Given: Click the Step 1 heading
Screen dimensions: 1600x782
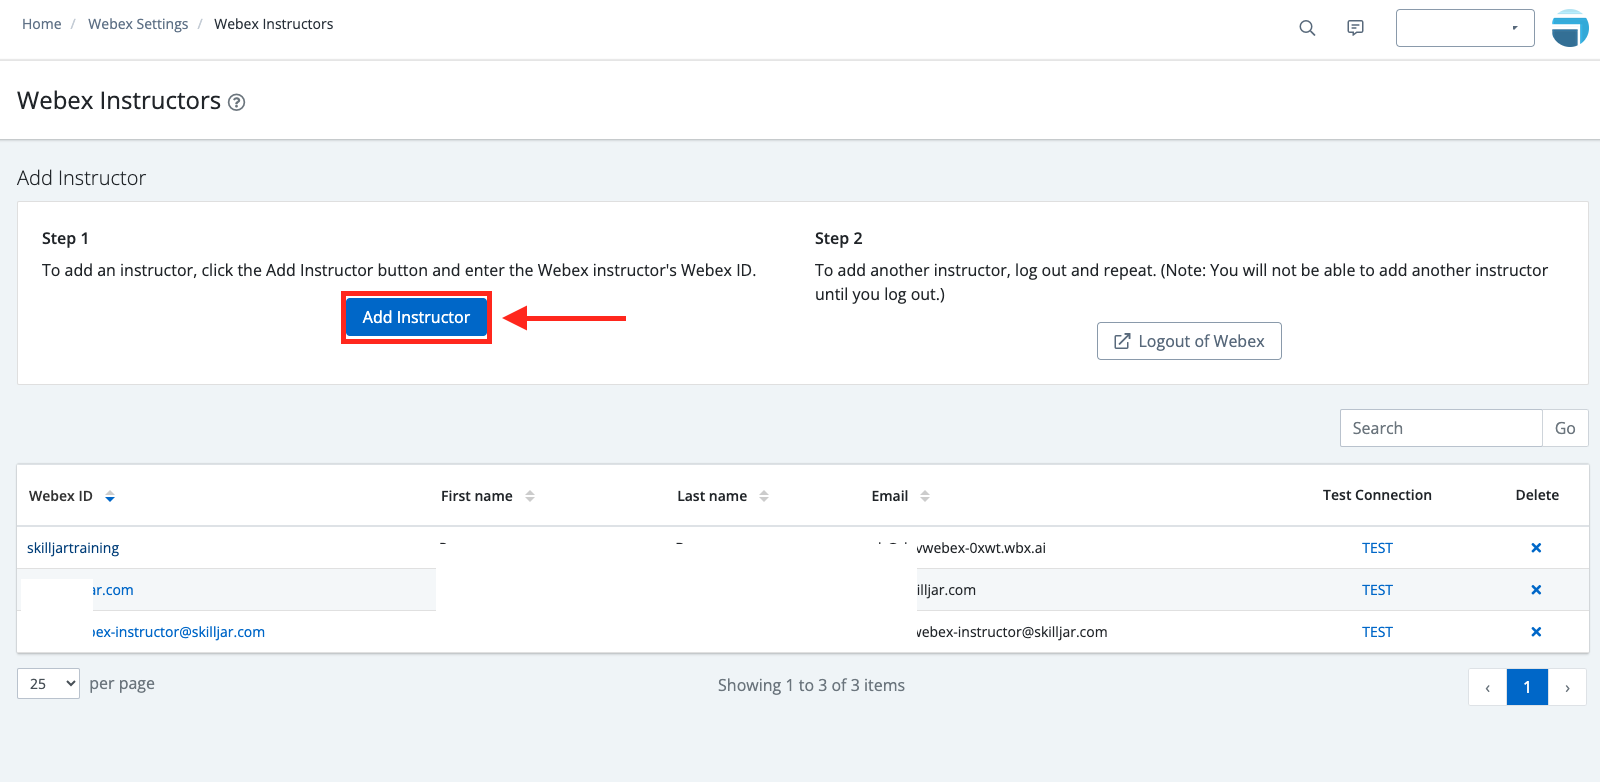Looking at the screenshot, I should click(65, 238).
